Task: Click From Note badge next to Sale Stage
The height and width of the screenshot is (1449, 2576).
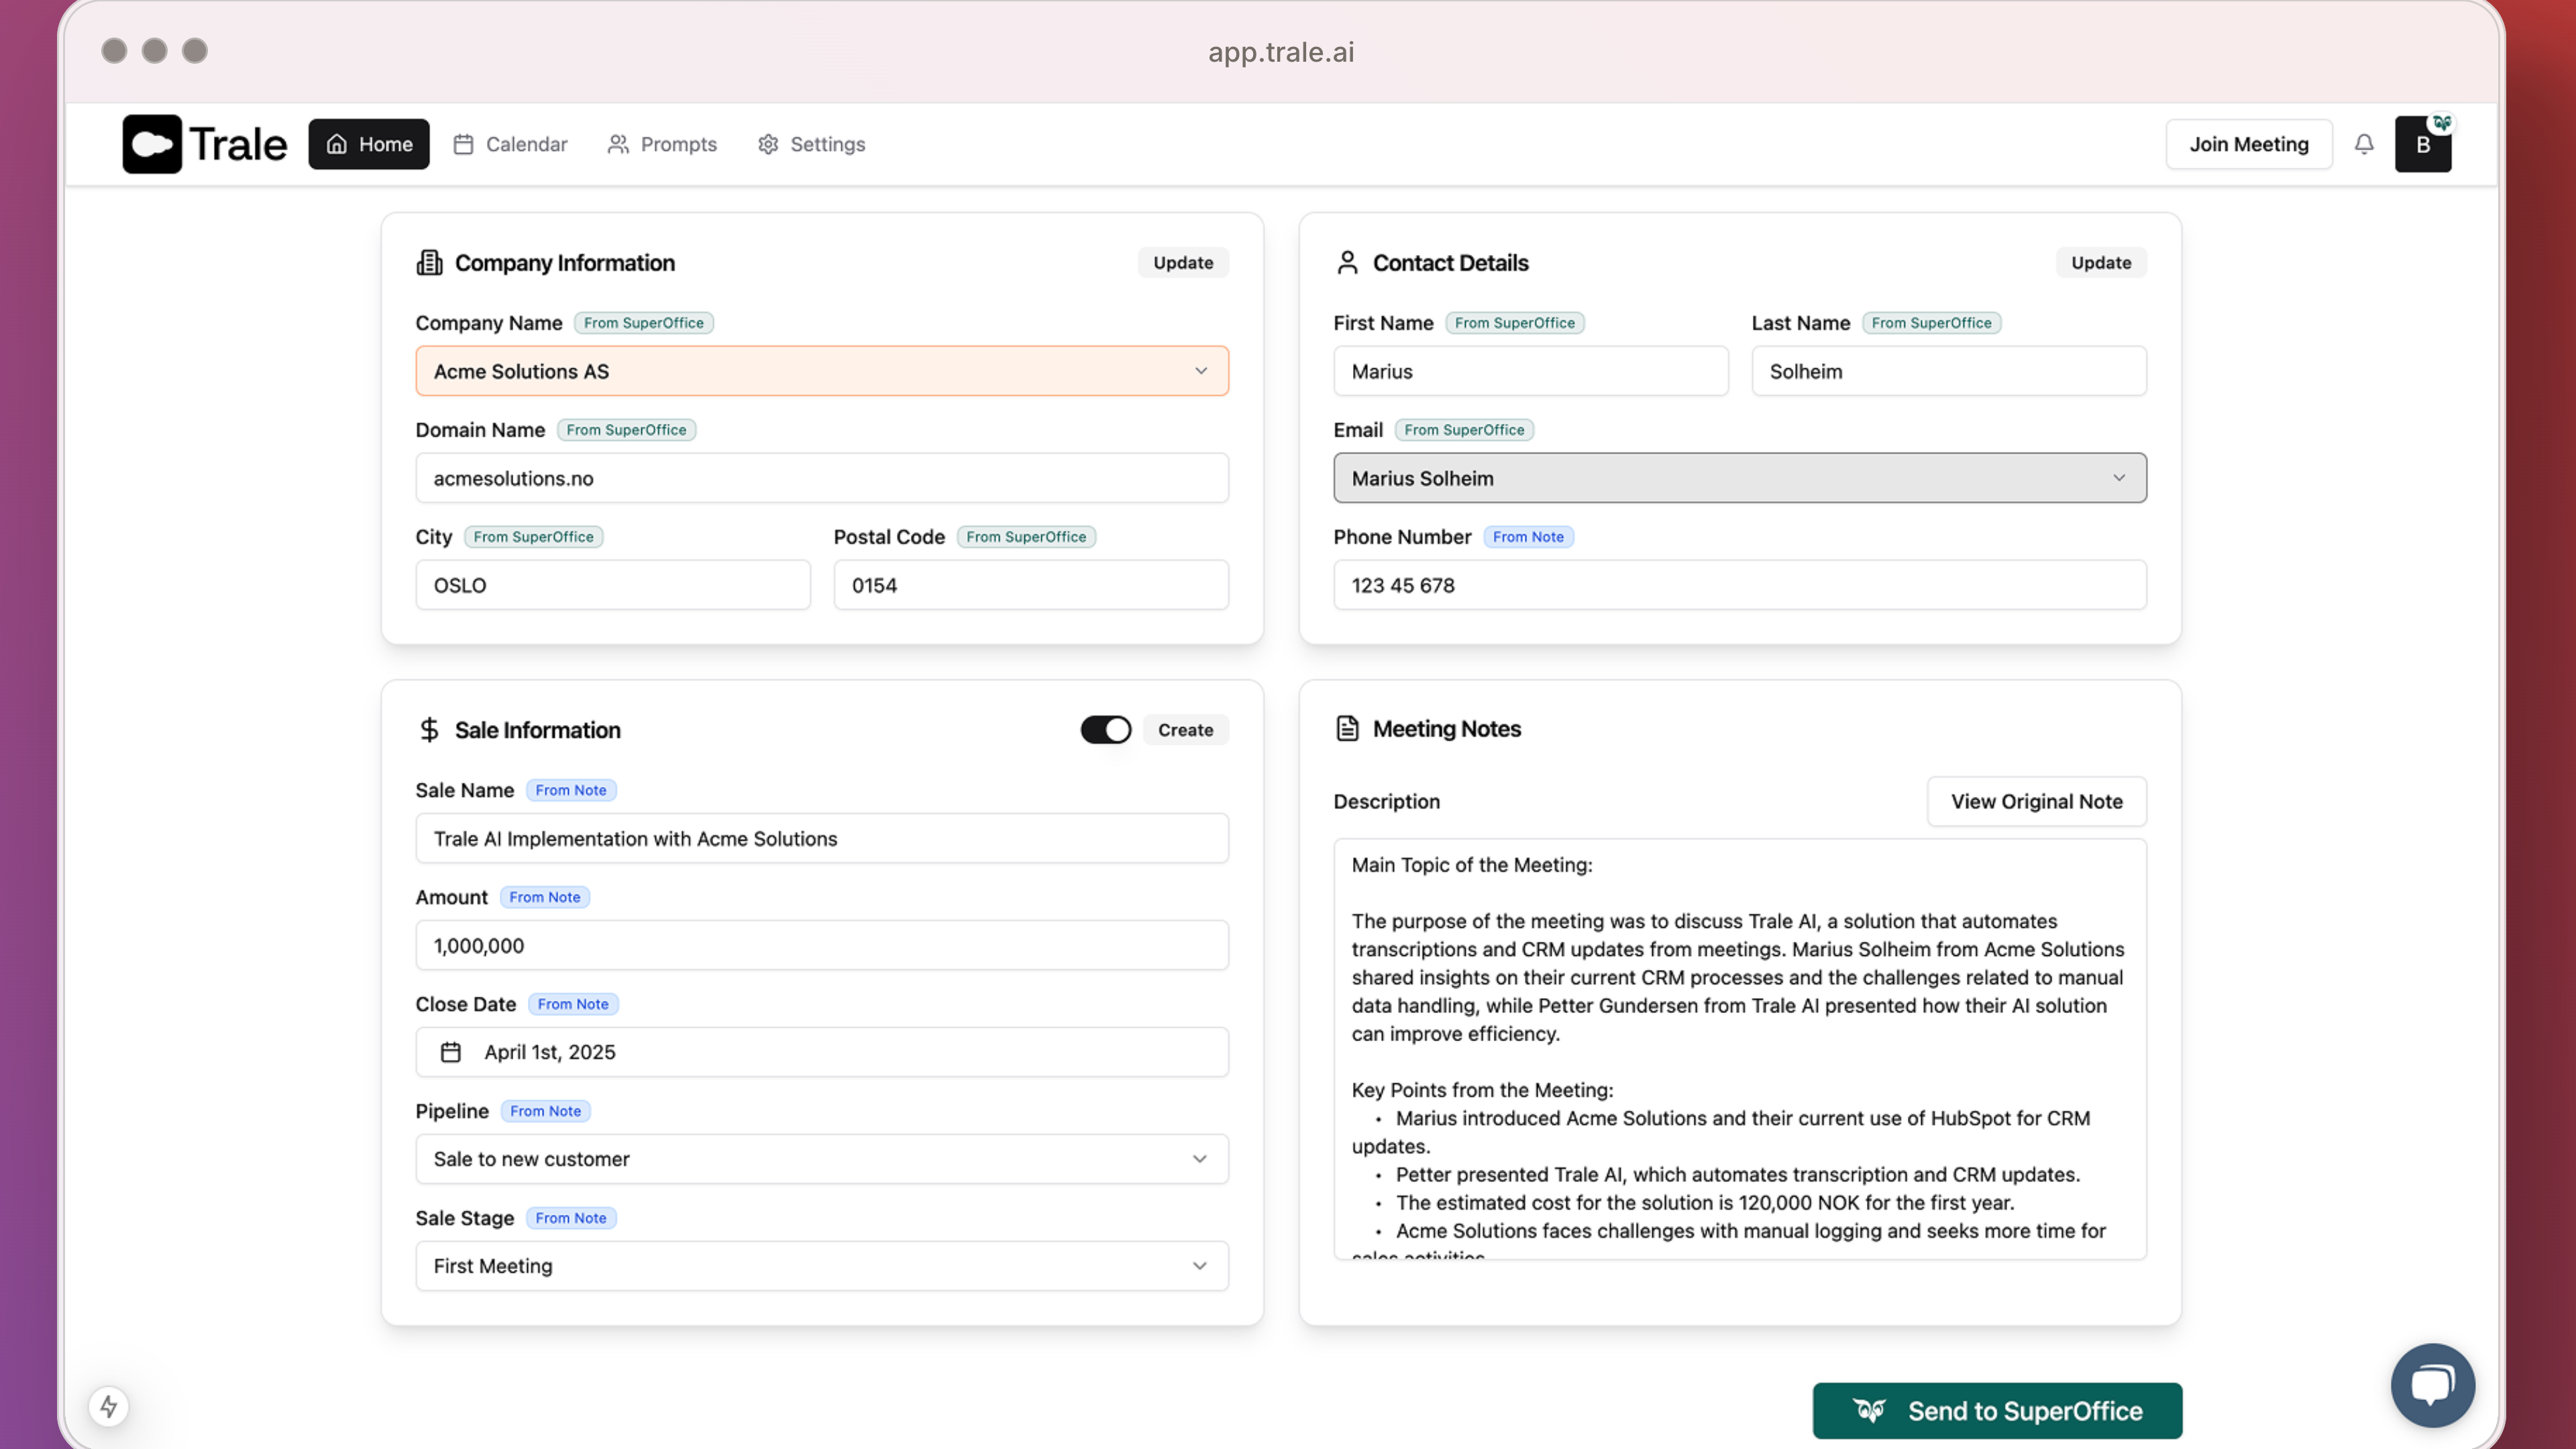Action: point(571,1218)
